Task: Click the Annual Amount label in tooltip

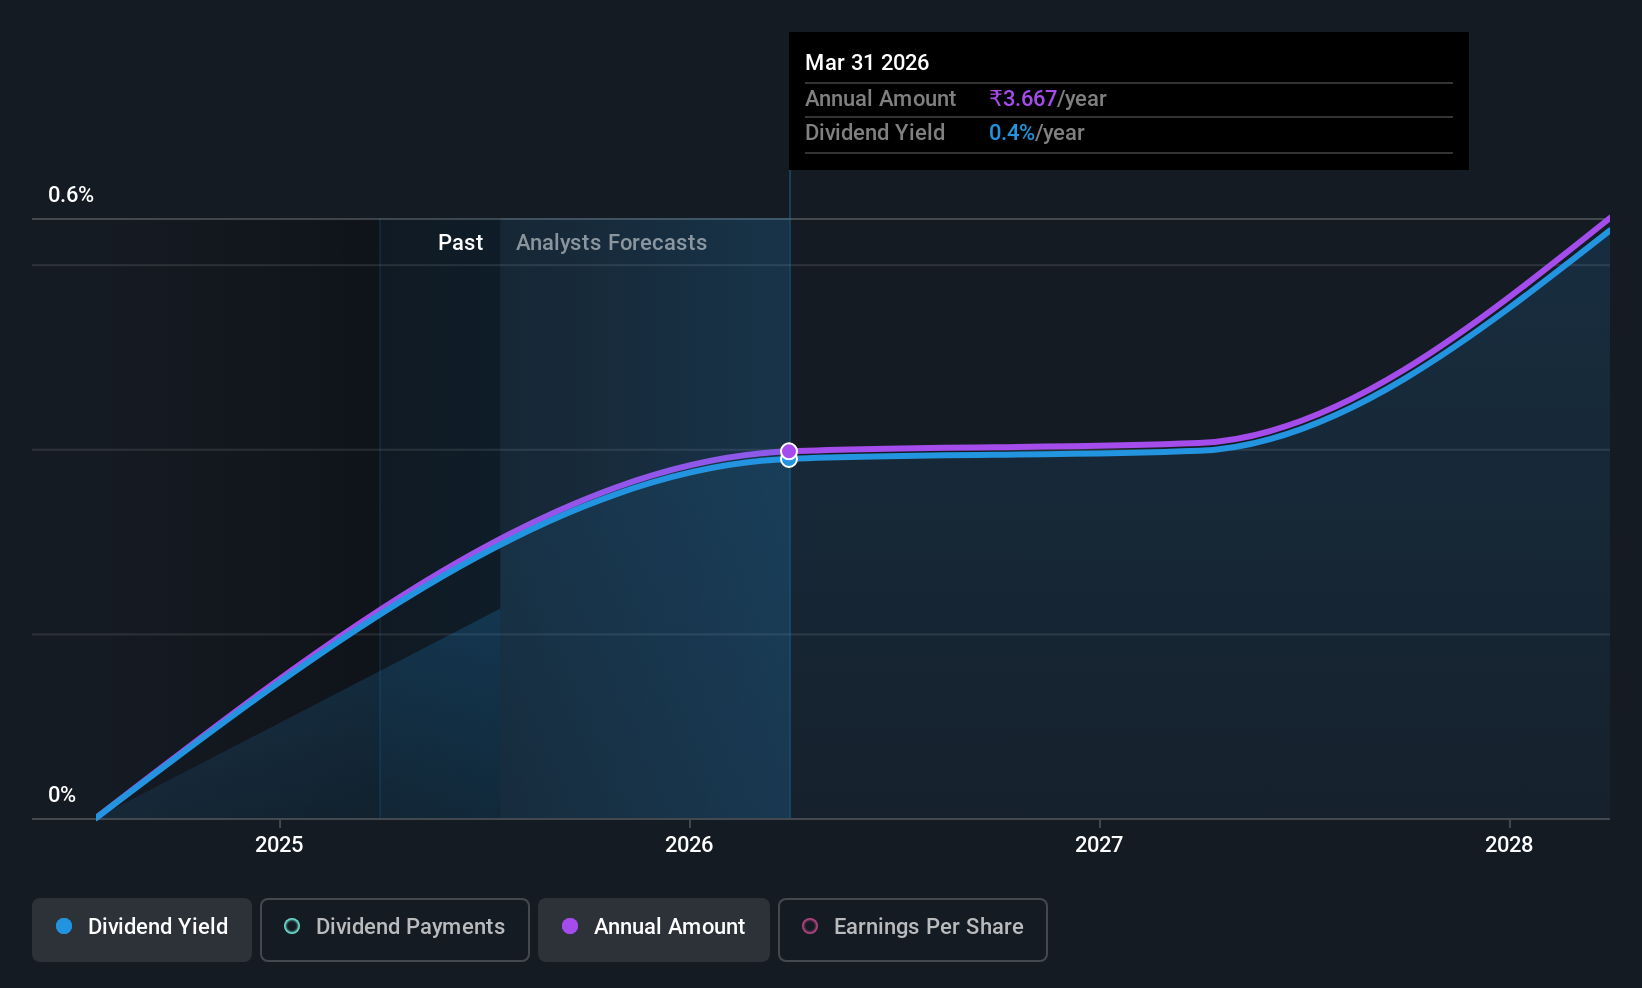Action: (x=880, y=99)
